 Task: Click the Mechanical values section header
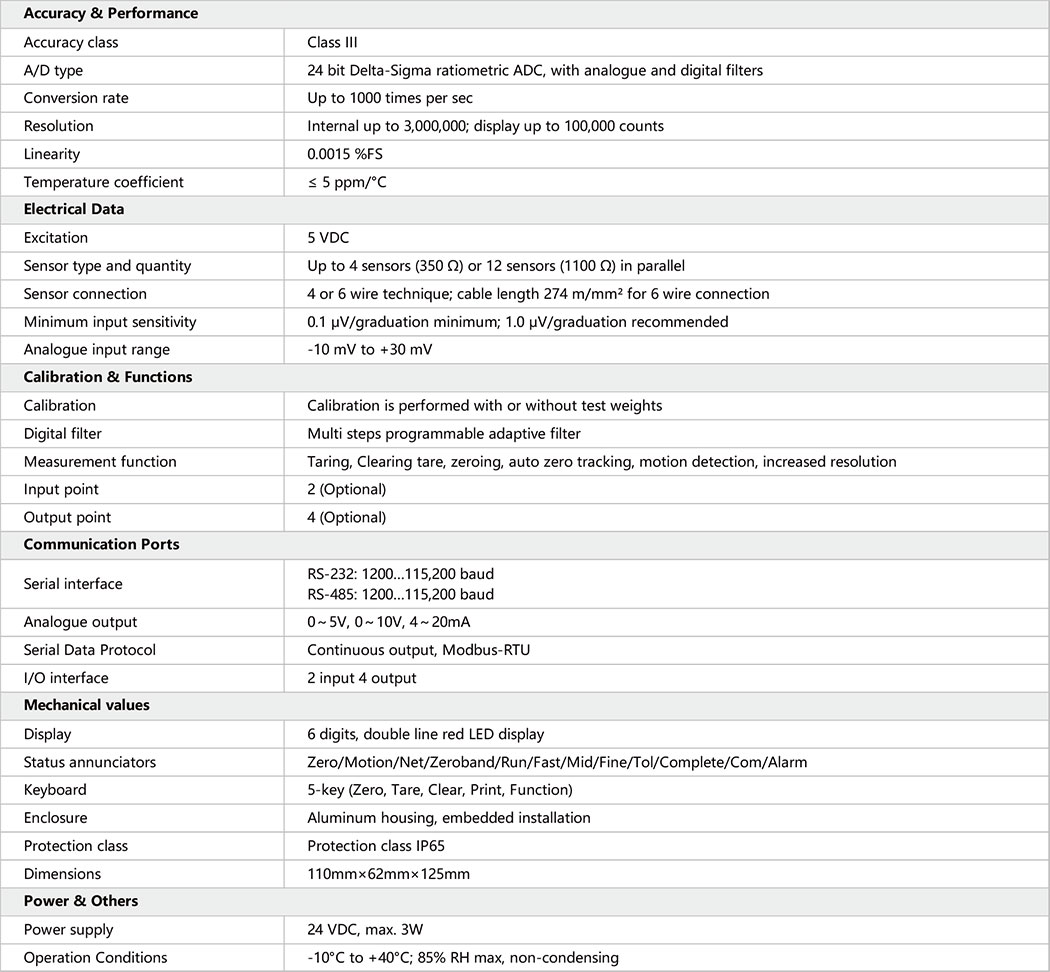[x=87, y=705]
